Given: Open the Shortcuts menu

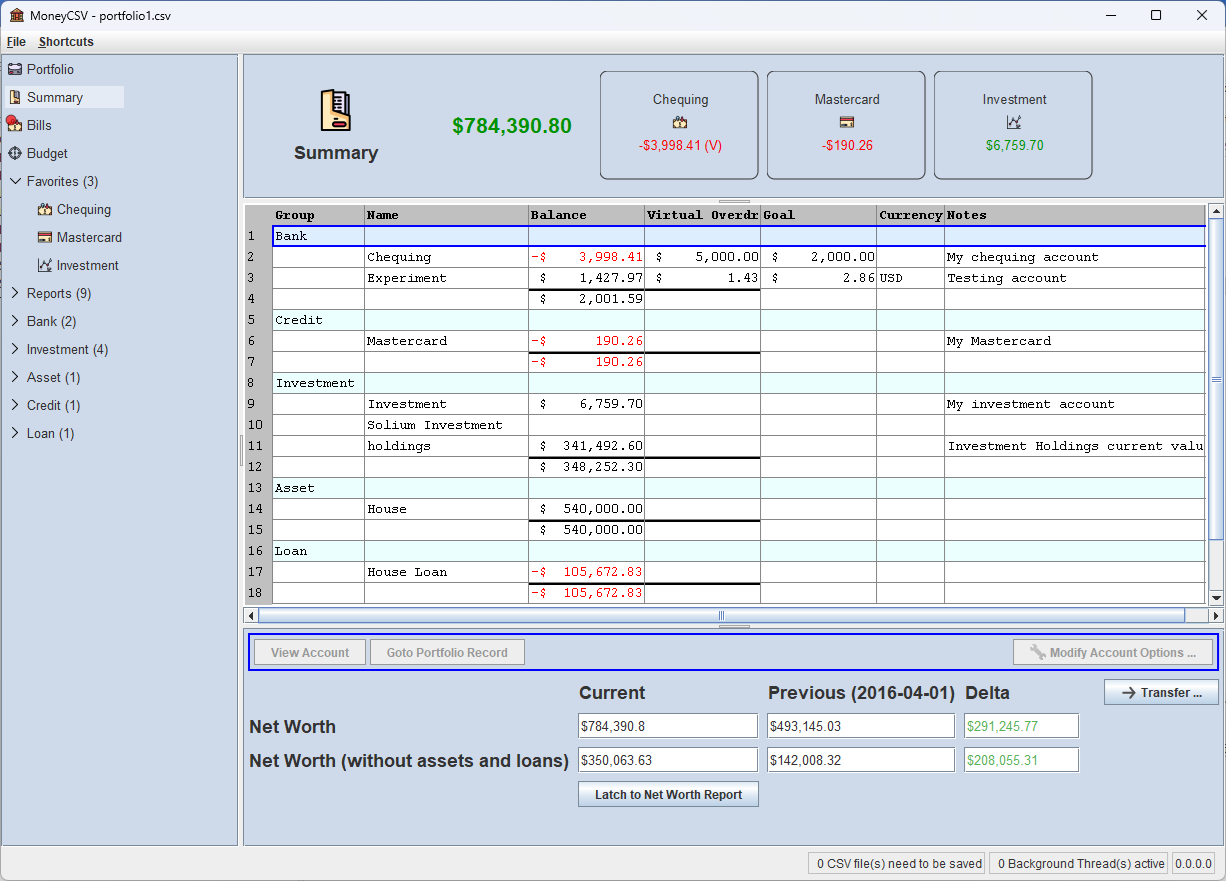Looking at the screenshot, I should click(65, 42).
